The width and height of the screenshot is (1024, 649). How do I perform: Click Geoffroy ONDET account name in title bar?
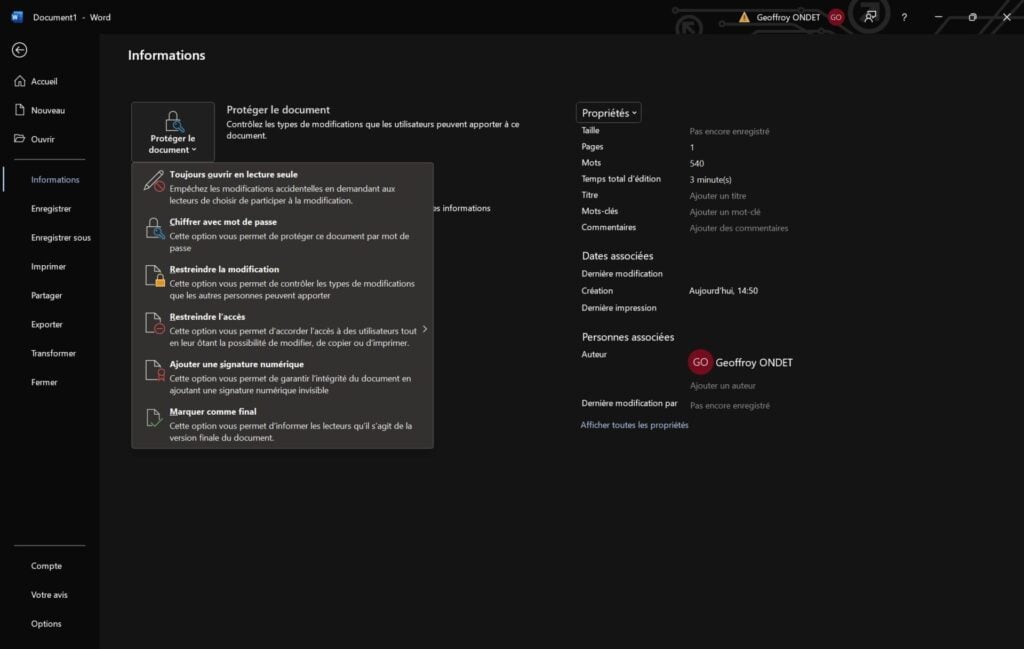[788, 17]
